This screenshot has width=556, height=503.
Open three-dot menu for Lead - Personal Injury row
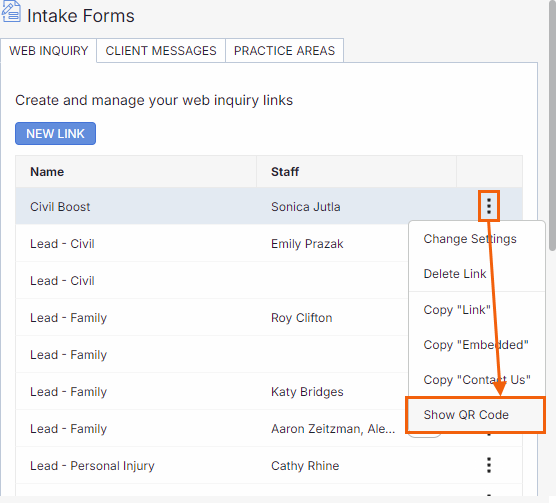click(x=489, y=465)
